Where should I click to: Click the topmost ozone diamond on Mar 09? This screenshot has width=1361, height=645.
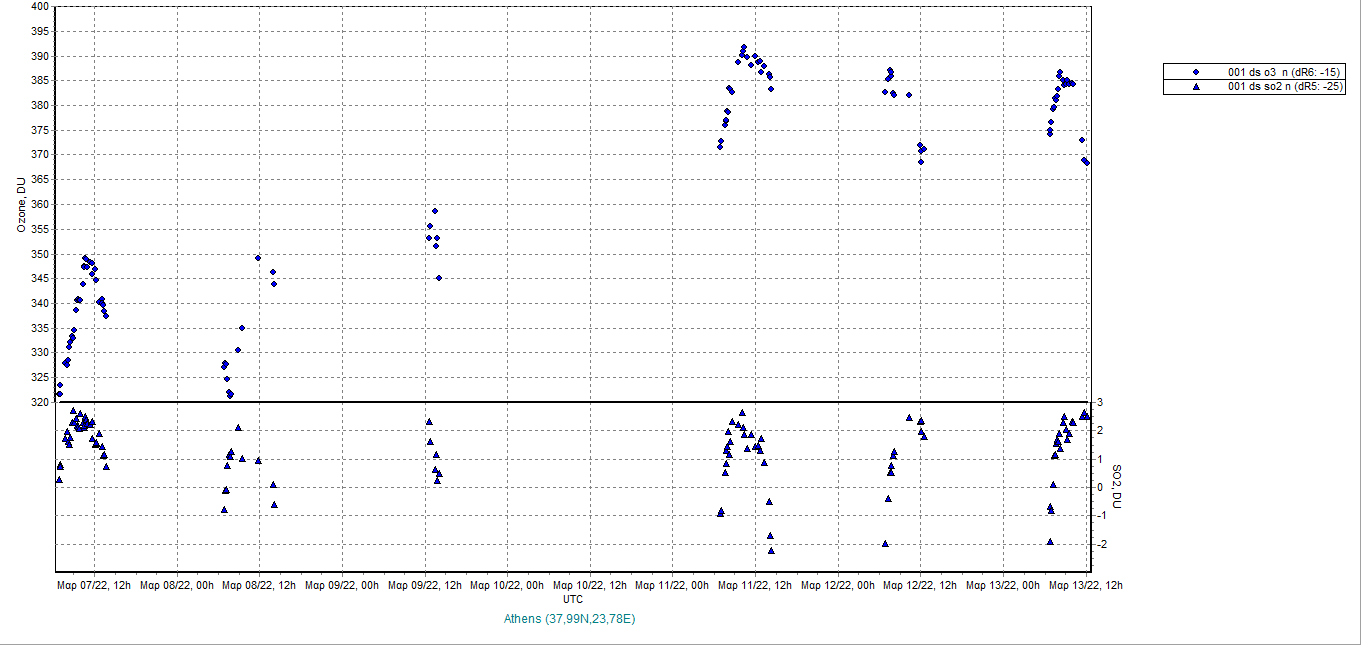(435, 211)
